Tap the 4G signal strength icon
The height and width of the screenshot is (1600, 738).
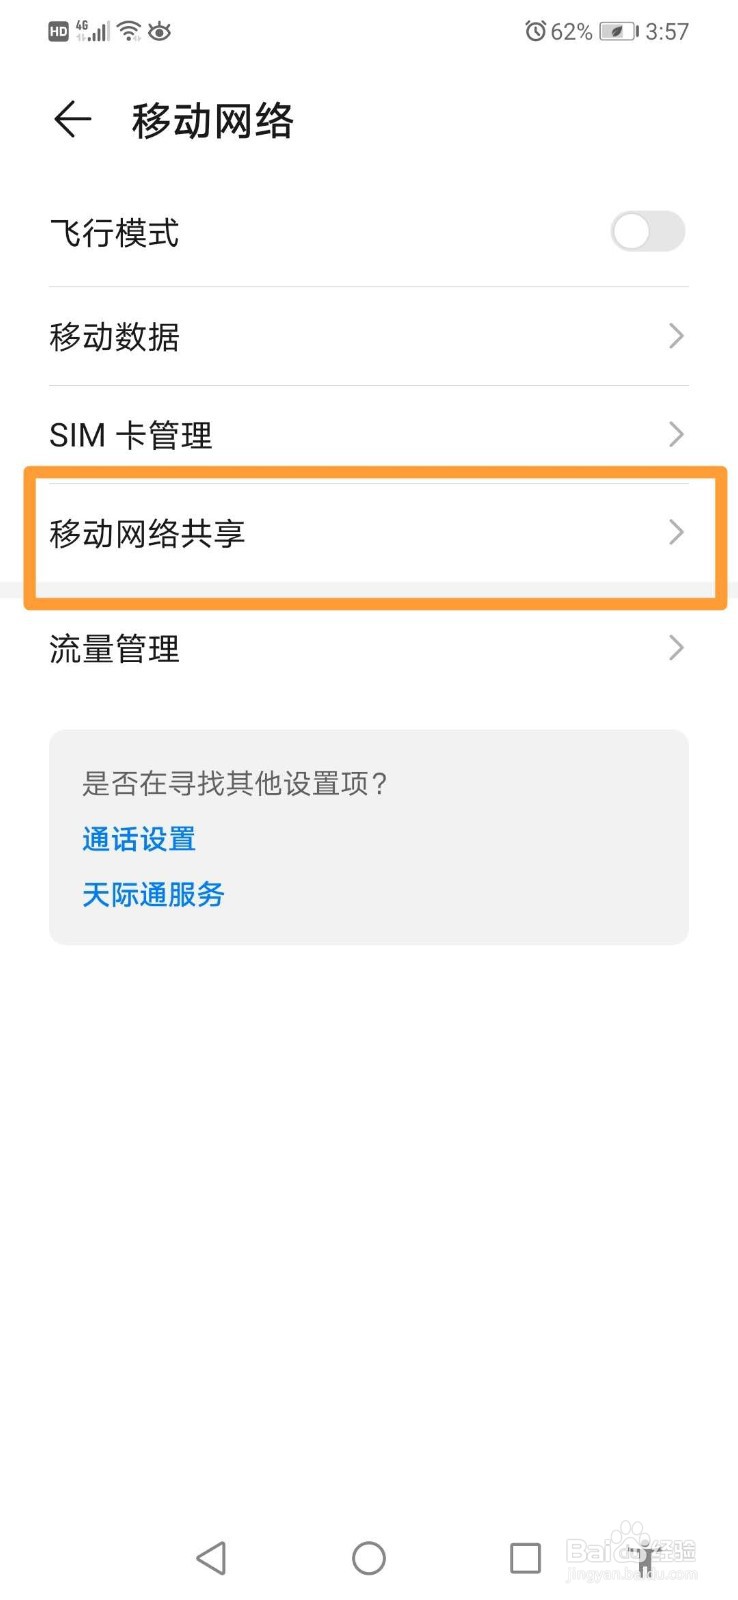pos(92,31)
